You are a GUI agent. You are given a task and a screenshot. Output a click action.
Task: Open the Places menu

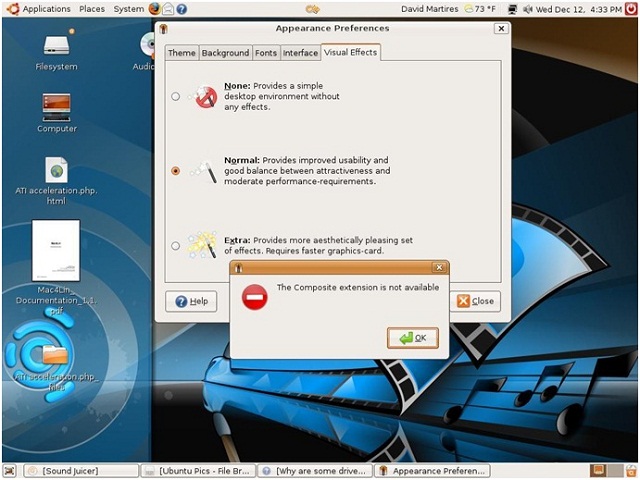pyautogui.click(x=92, y=9)
